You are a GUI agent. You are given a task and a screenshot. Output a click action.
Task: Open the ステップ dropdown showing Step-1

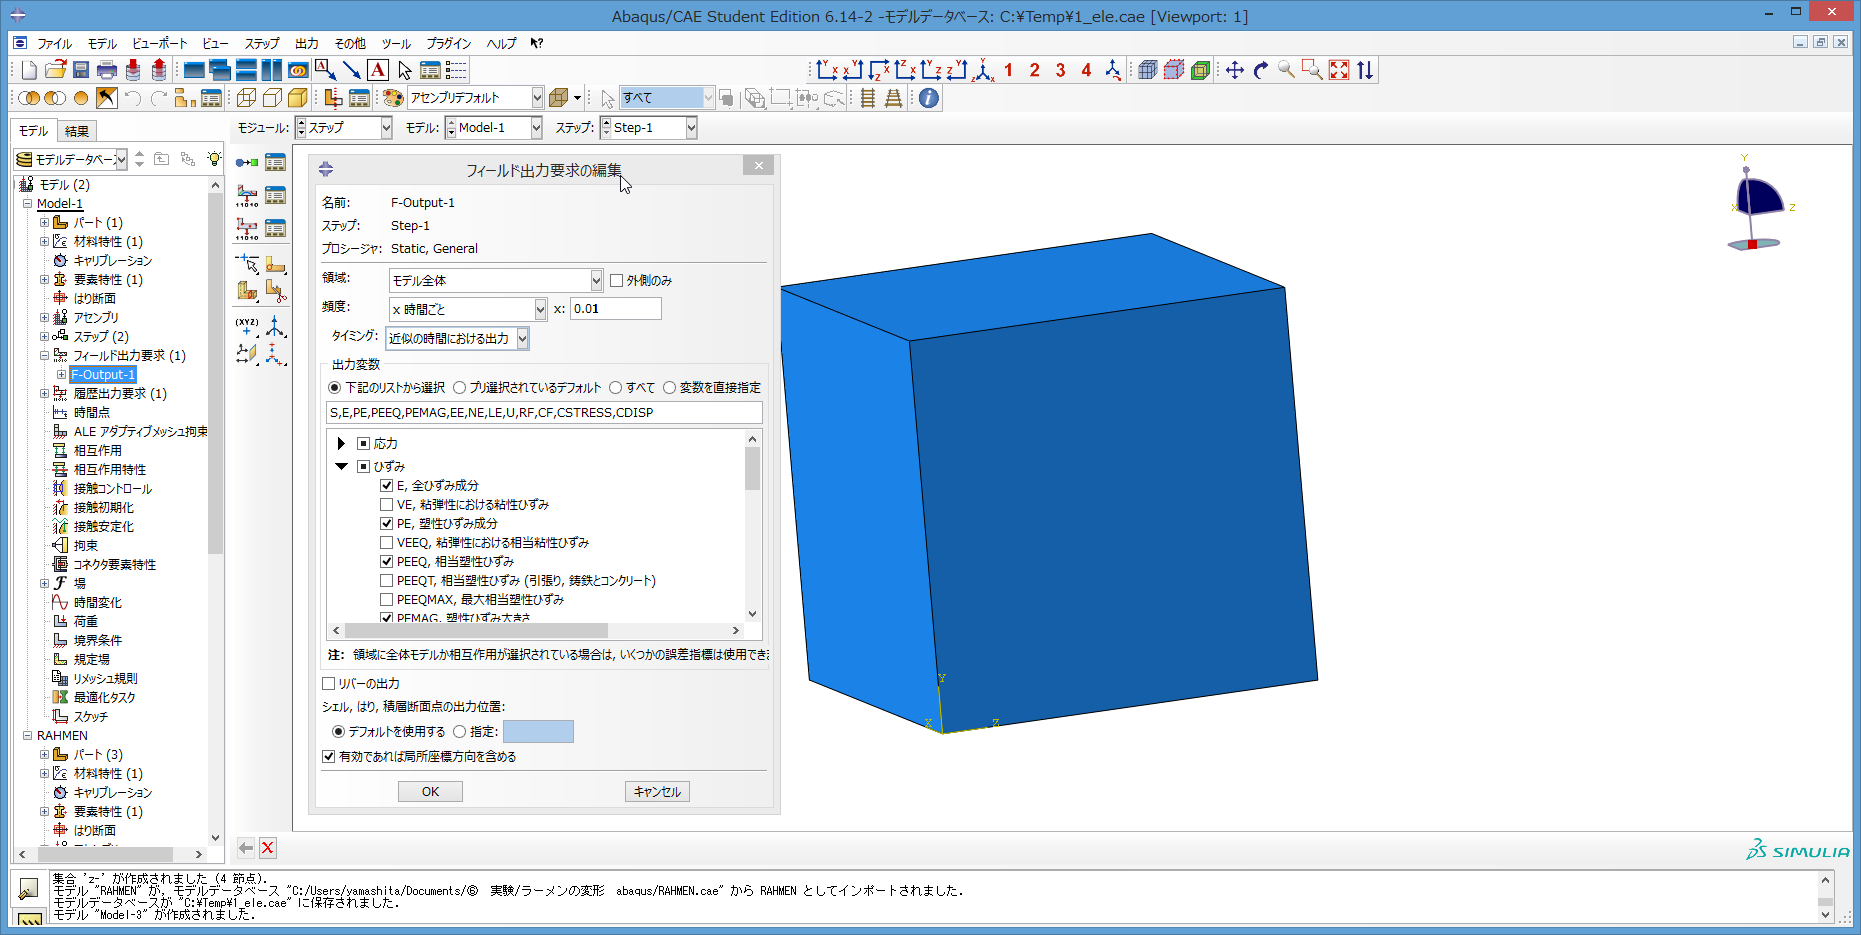coord(648,128)
